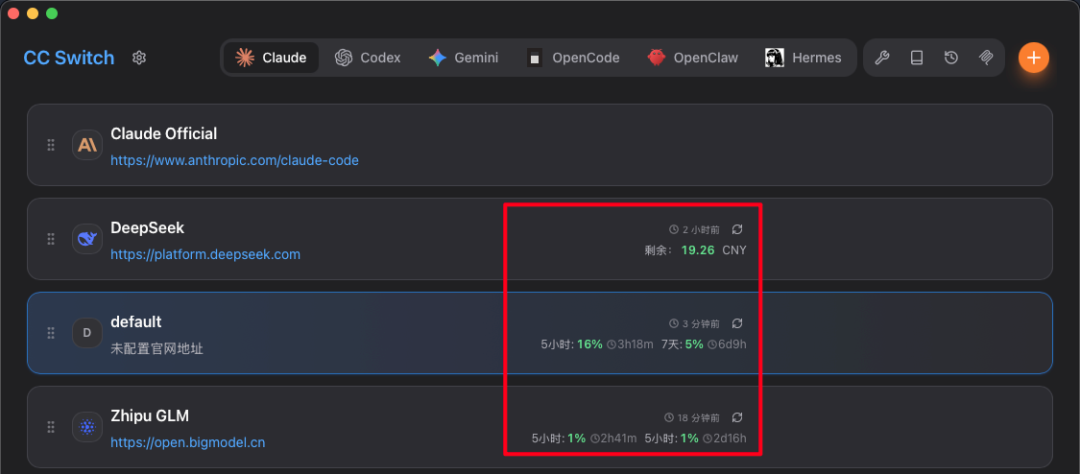
Task: Refresh DeepSeek balance usage
Action: click(737, 229)
